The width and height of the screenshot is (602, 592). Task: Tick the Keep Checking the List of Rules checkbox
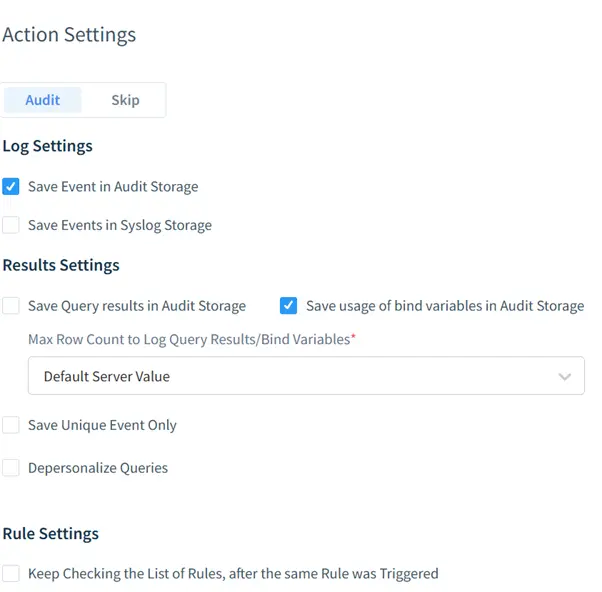[x=11, y=574]
